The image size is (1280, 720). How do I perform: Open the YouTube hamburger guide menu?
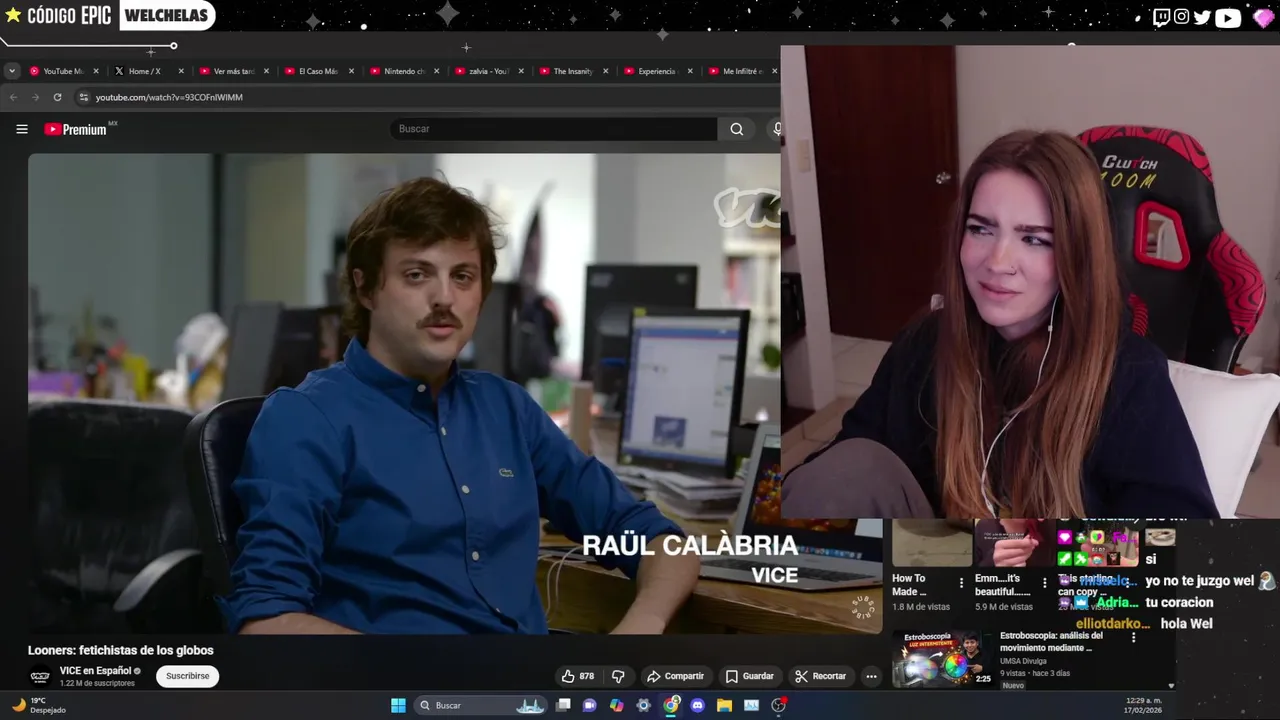pos(22,129)
